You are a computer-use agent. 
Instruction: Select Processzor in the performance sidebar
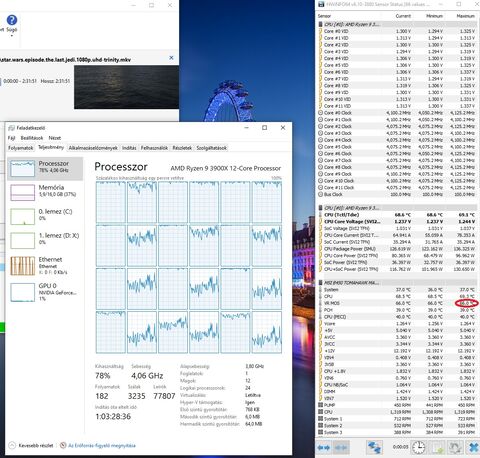(x=45, y=168)
